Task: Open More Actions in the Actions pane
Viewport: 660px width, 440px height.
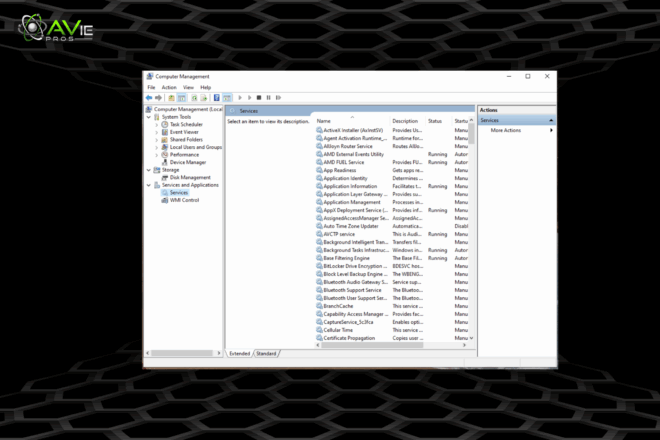Action: click(505, 130)
